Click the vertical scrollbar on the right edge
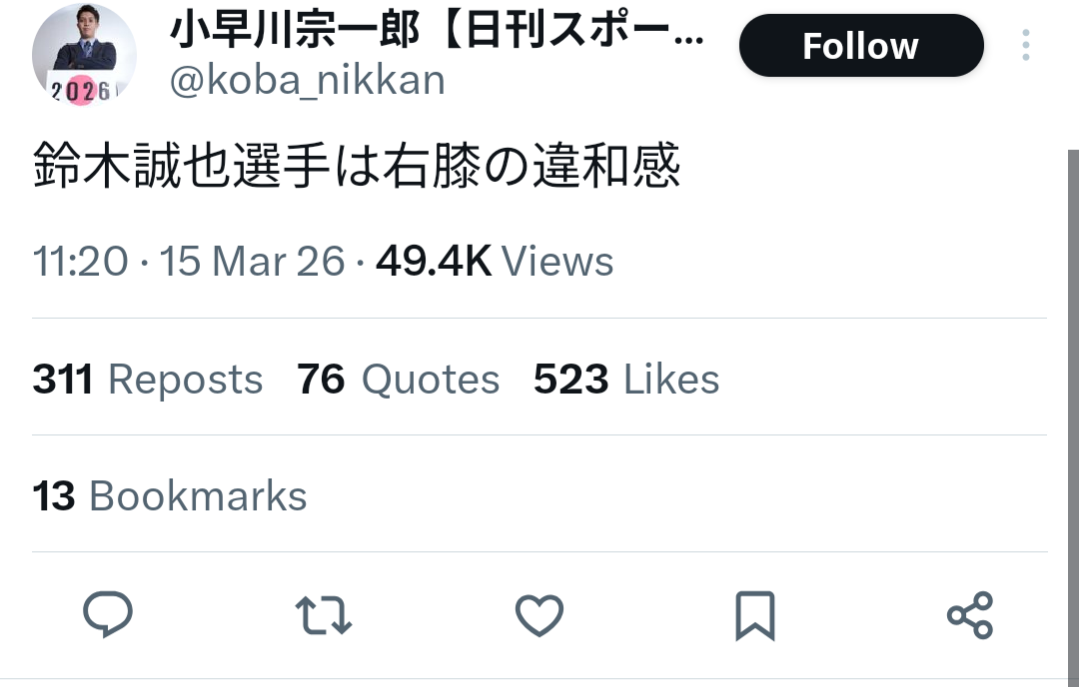 pos(1073,413)
